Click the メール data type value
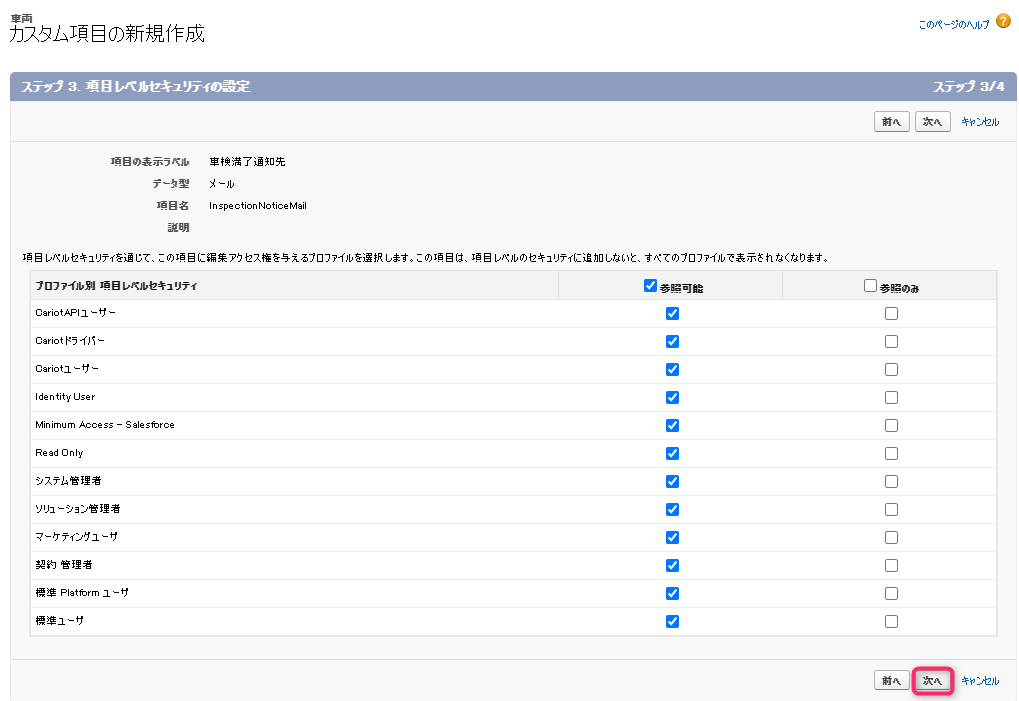 pyautogui.click(x=222, y=183)
